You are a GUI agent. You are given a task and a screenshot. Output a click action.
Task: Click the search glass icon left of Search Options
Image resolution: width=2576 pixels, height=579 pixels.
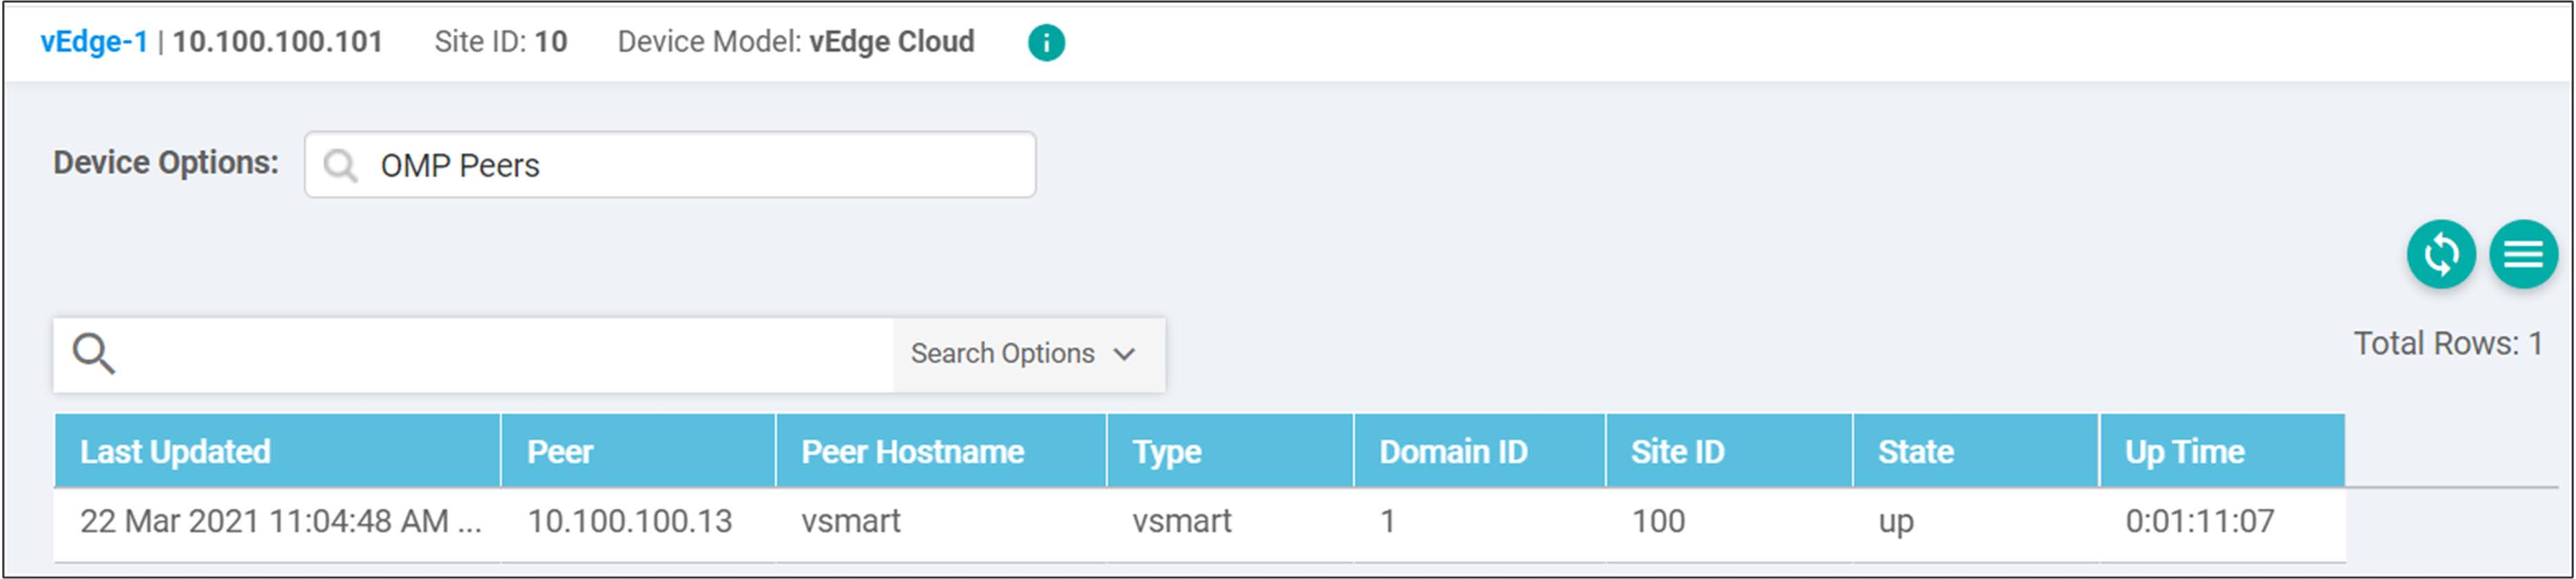coord(95,353)
